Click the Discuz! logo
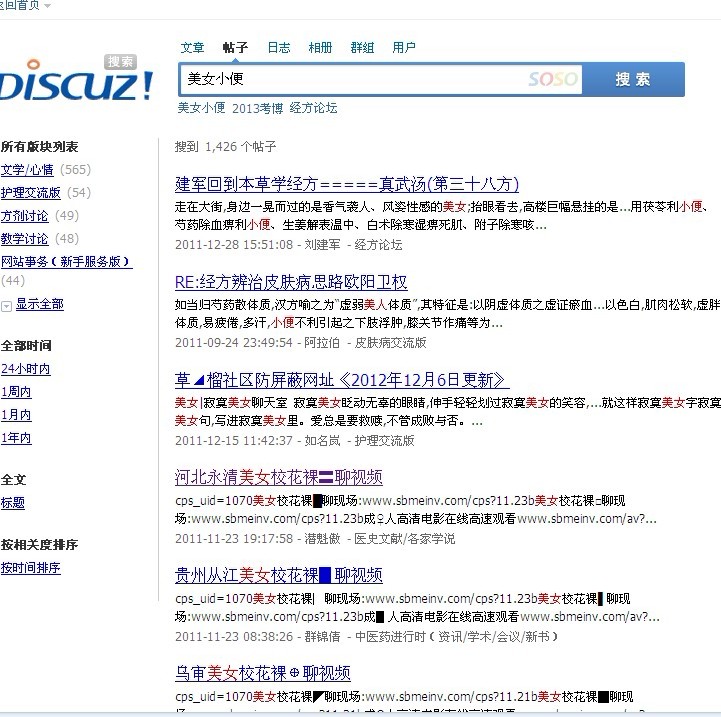Viewport: 721px width, 717px height. [76, 79]
